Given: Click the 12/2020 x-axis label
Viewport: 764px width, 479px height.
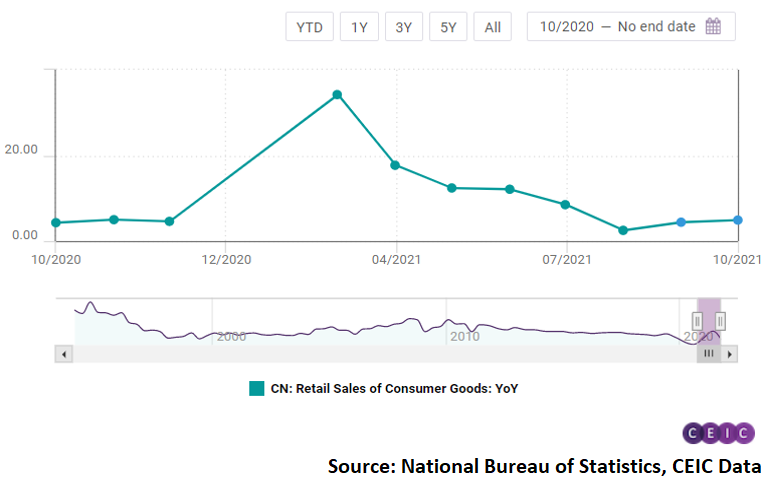Looking at the screenshot, I should tap(226, 260).
